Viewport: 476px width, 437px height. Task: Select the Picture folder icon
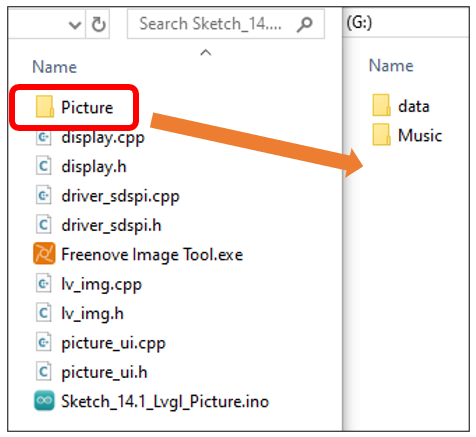point(45,107)
